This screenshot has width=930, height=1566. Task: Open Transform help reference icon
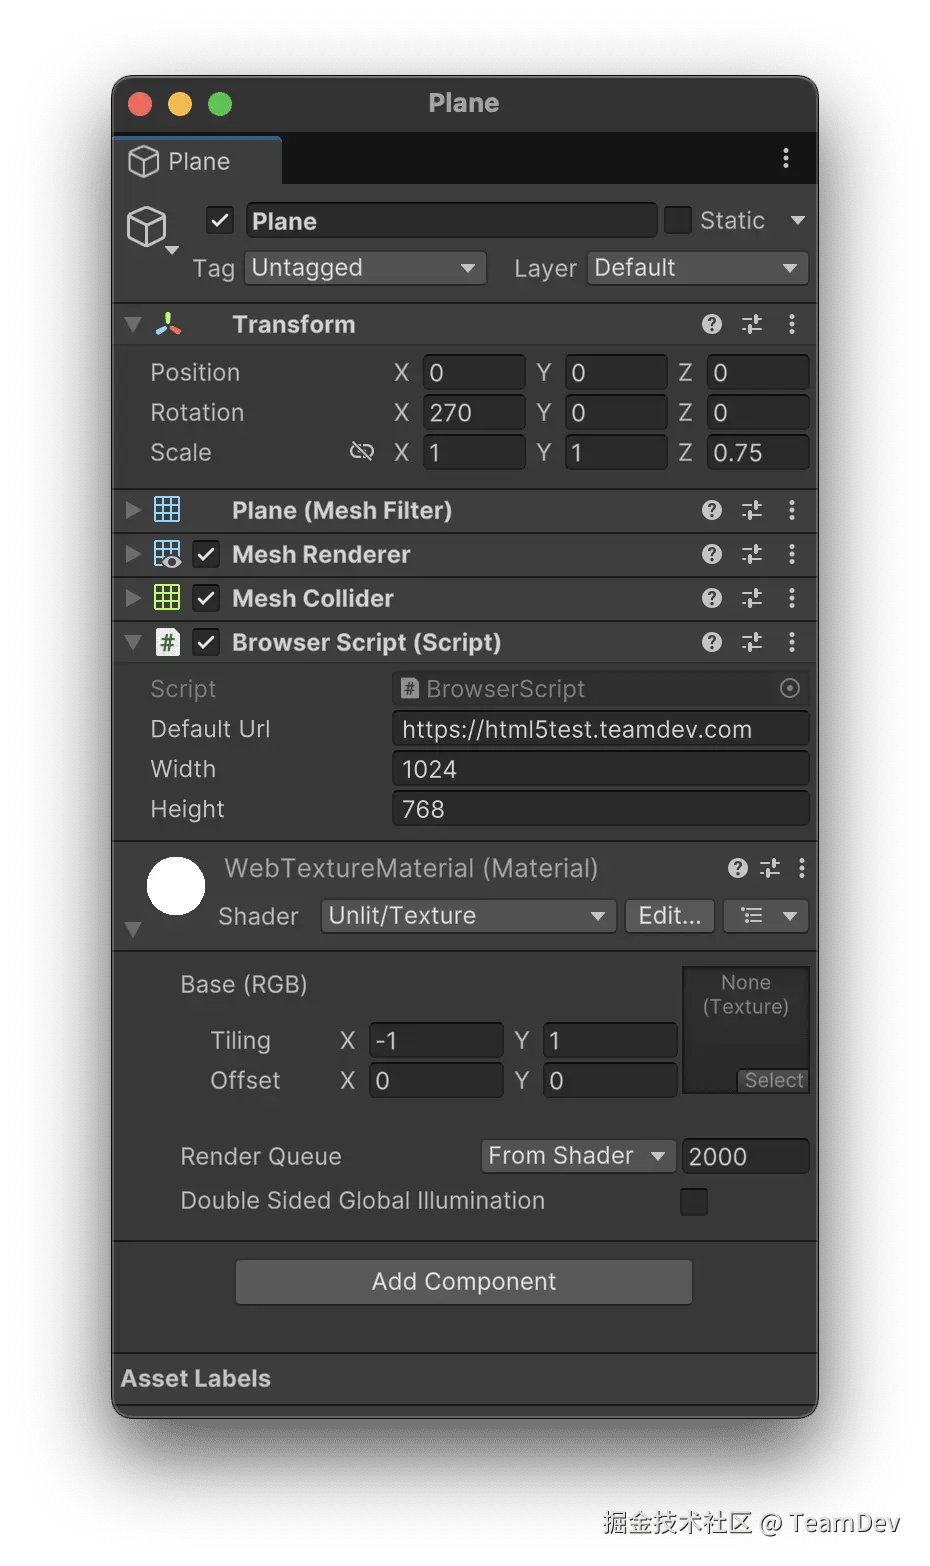coord(712,324)
